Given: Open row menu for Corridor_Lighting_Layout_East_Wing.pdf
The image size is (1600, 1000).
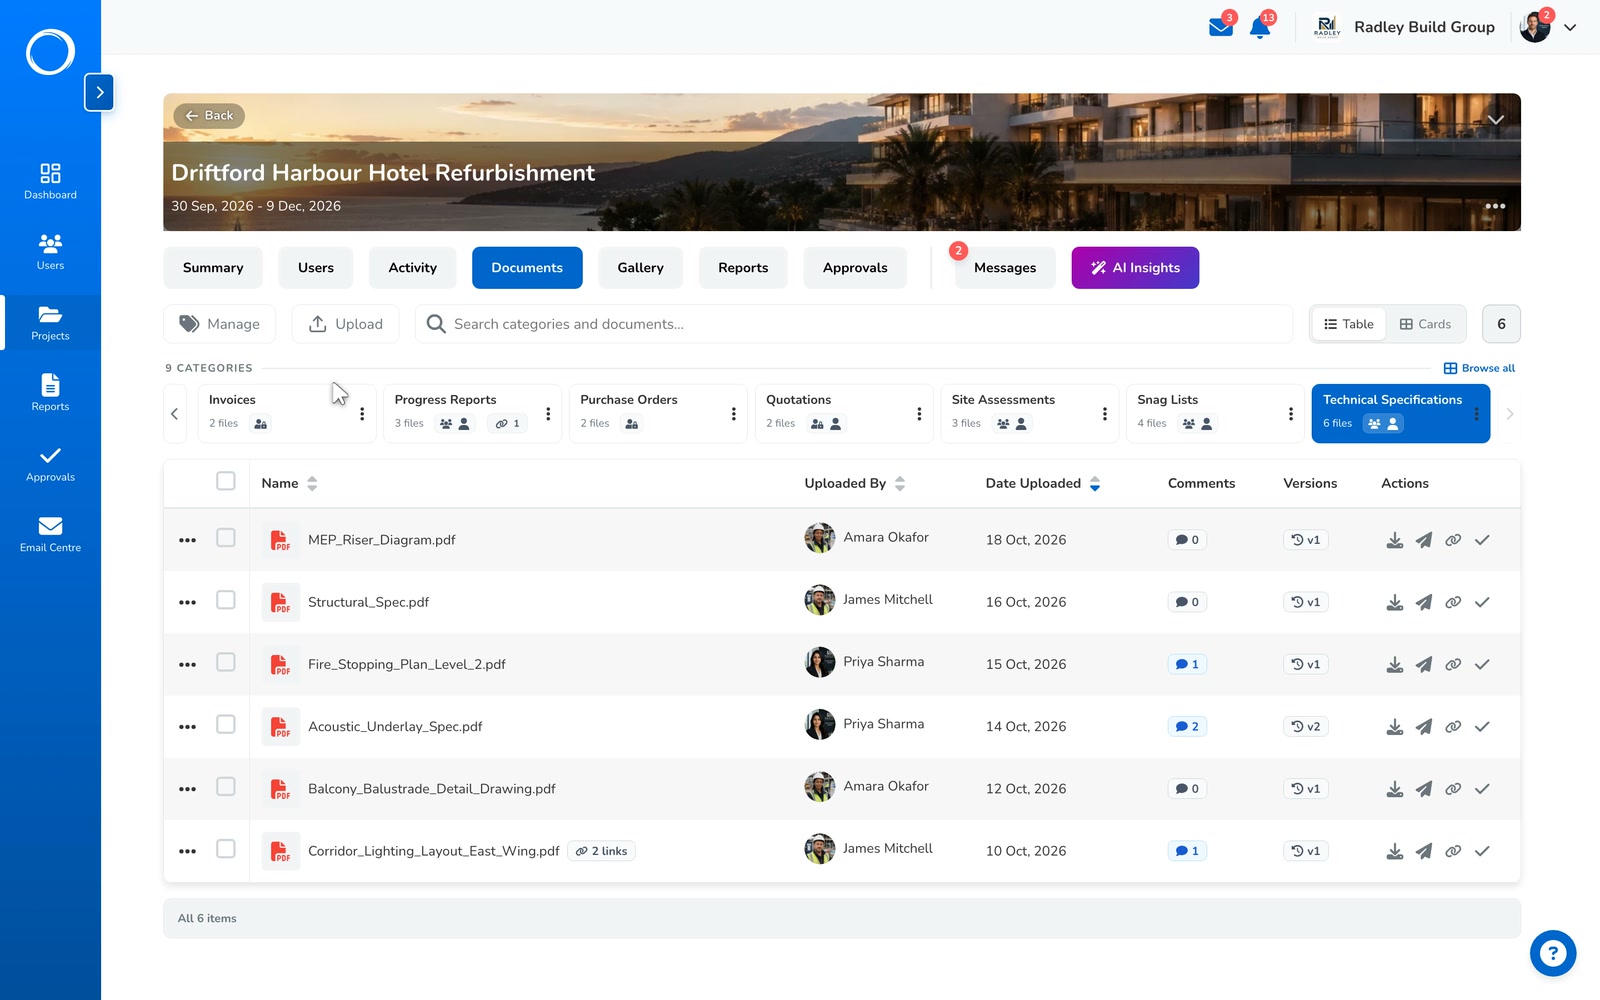Looking at the screenshot, I should click(187, 851).
